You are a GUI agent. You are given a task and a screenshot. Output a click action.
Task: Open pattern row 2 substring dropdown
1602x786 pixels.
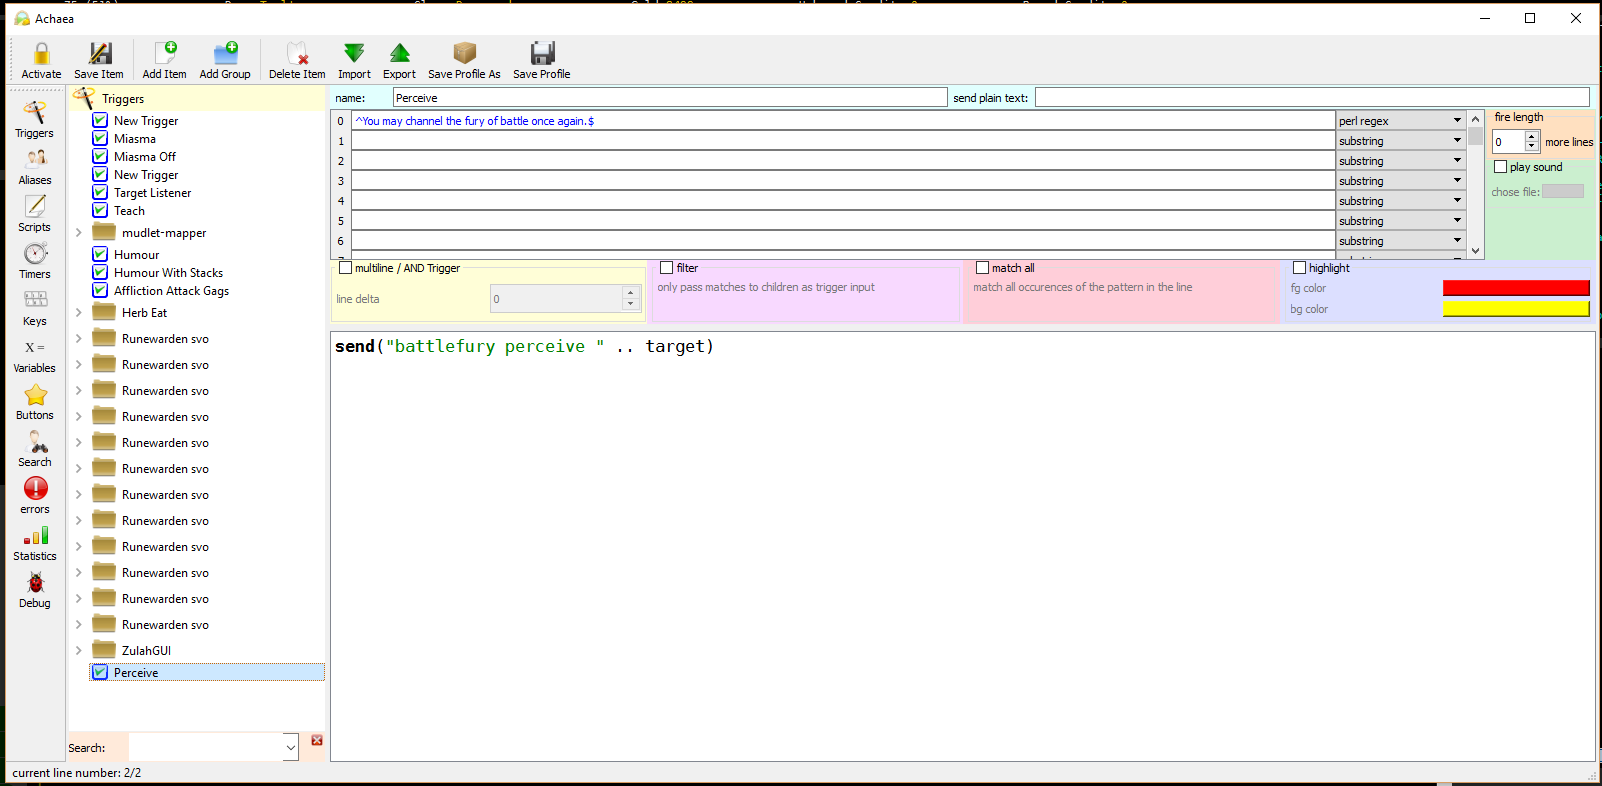(1401, 160)
